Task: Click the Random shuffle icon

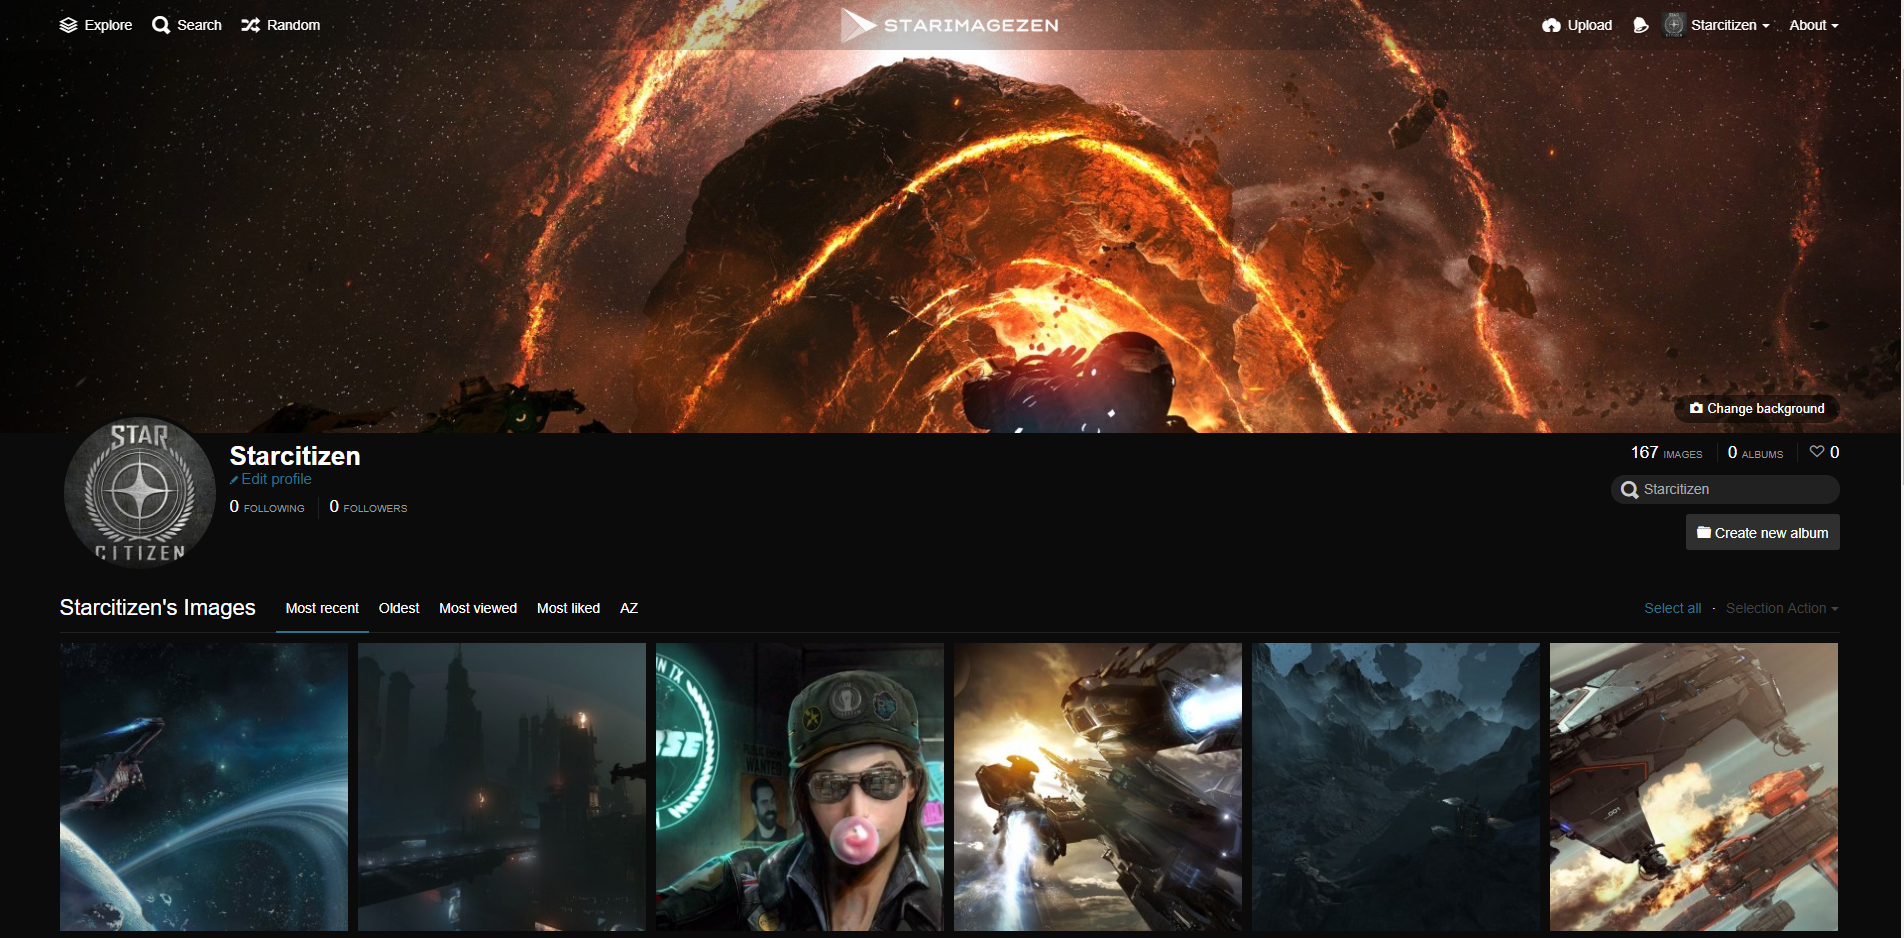Action: (250, 25)
